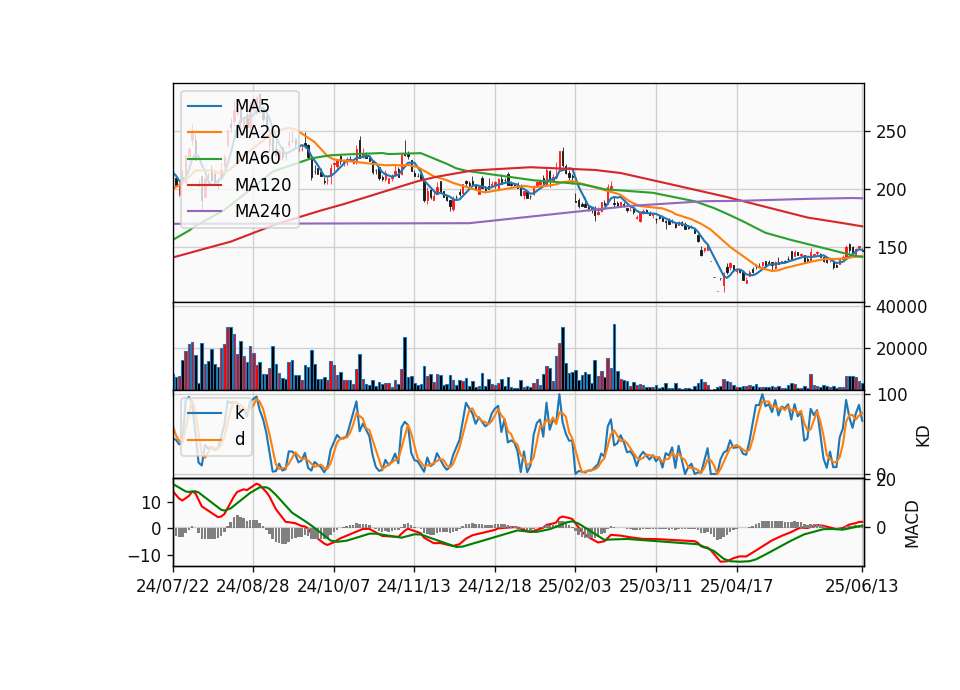This screenshot has width=960, height=690.
Task: Click the 25/06/13 date label
Action: point(862,586)
